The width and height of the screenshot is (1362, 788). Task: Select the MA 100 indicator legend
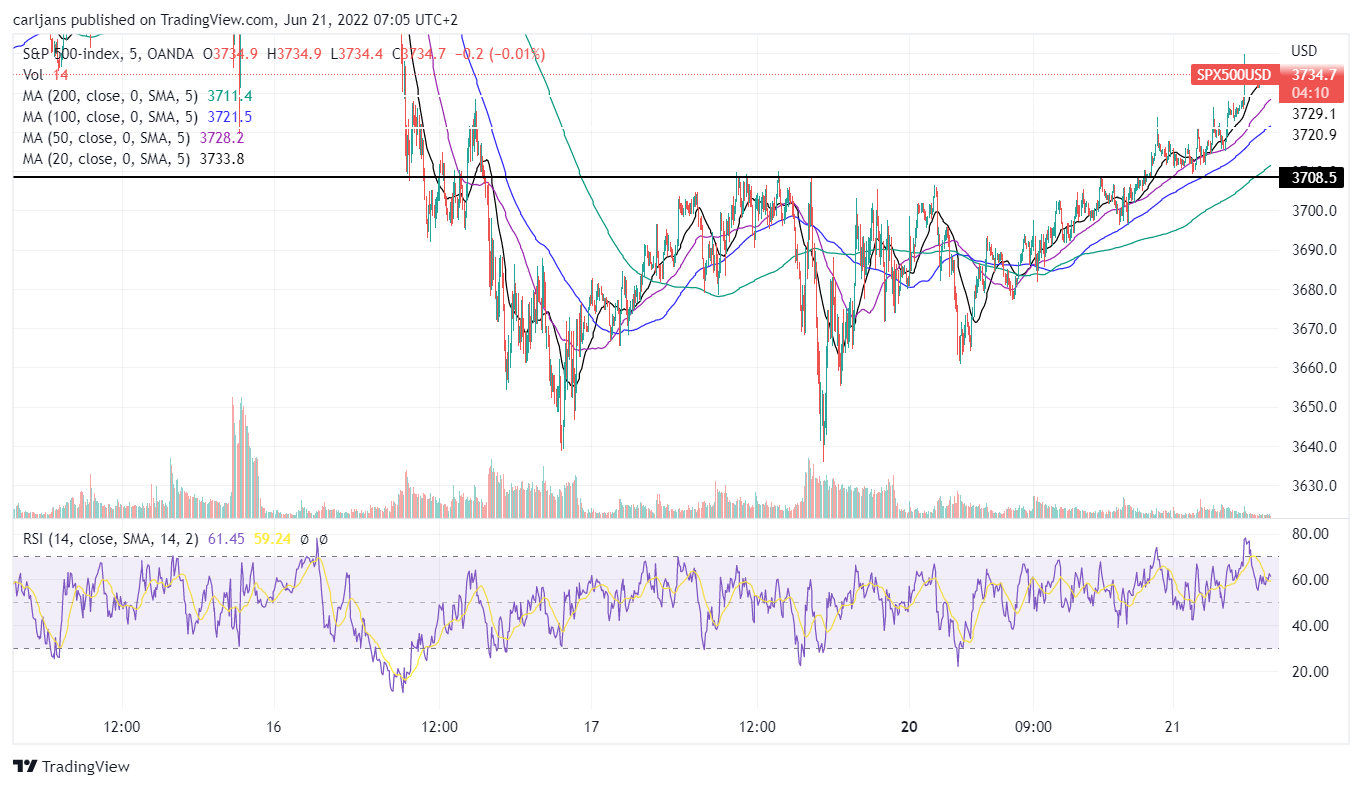tap(138, 117)
